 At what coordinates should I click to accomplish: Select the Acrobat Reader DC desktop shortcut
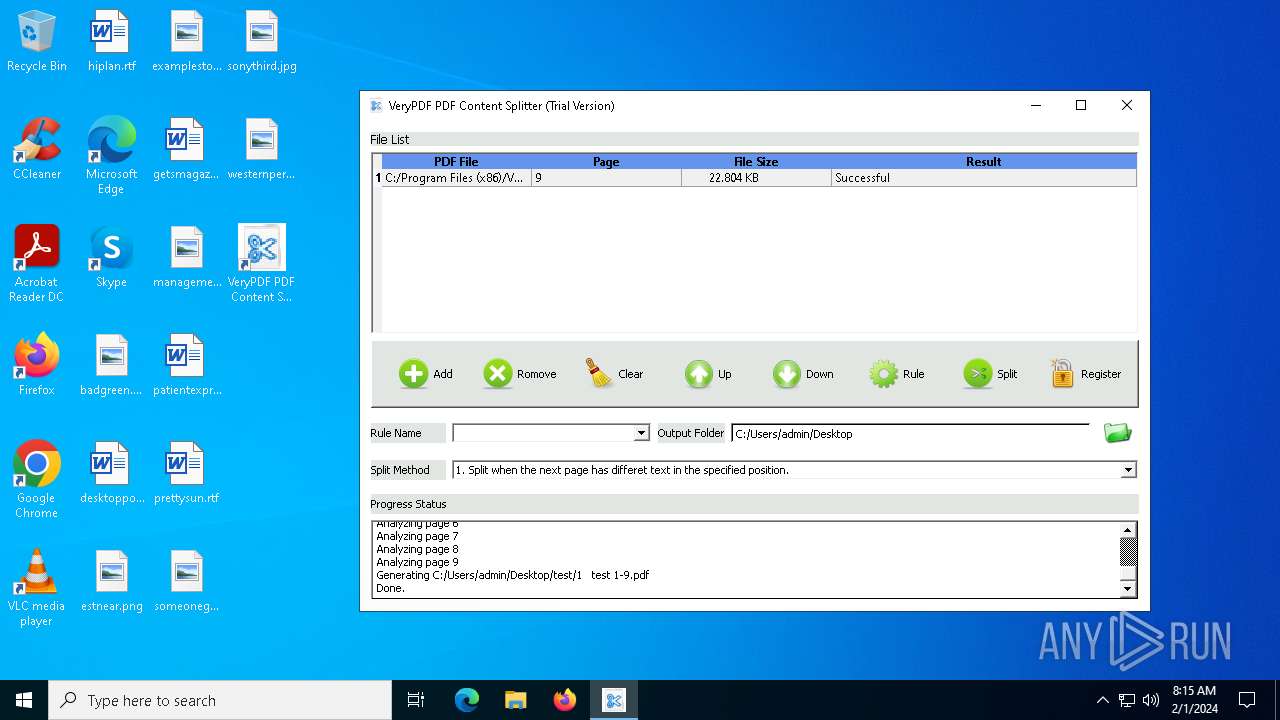37,264
